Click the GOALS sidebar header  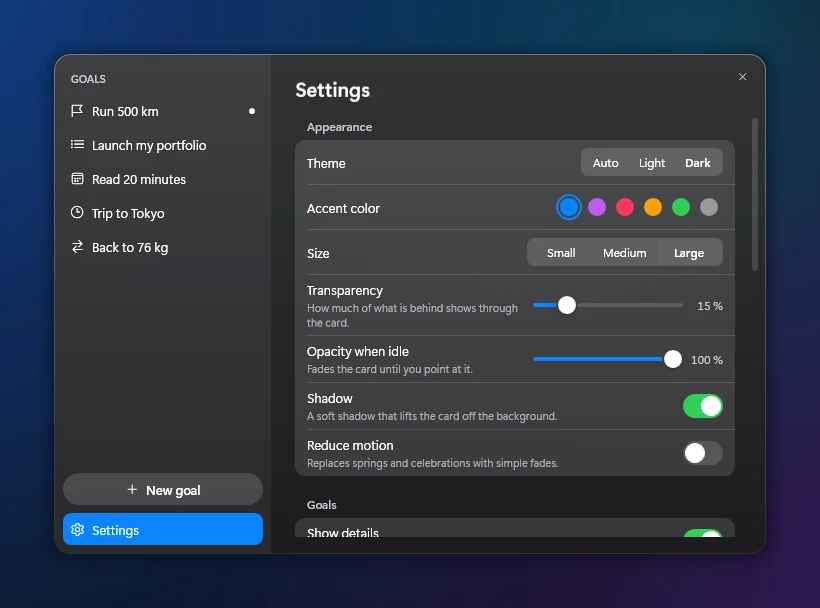[x=88, y=79]
